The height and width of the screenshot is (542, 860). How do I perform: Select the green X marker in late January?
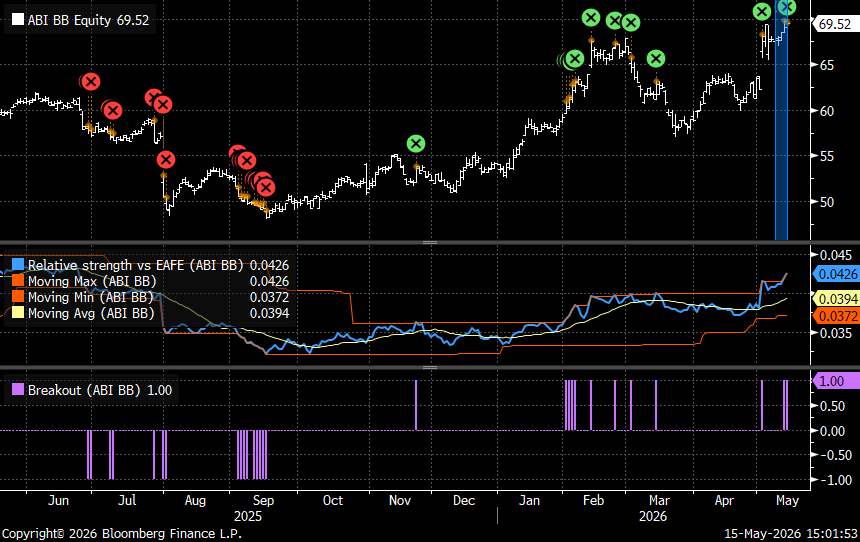[x=574, y=59]
